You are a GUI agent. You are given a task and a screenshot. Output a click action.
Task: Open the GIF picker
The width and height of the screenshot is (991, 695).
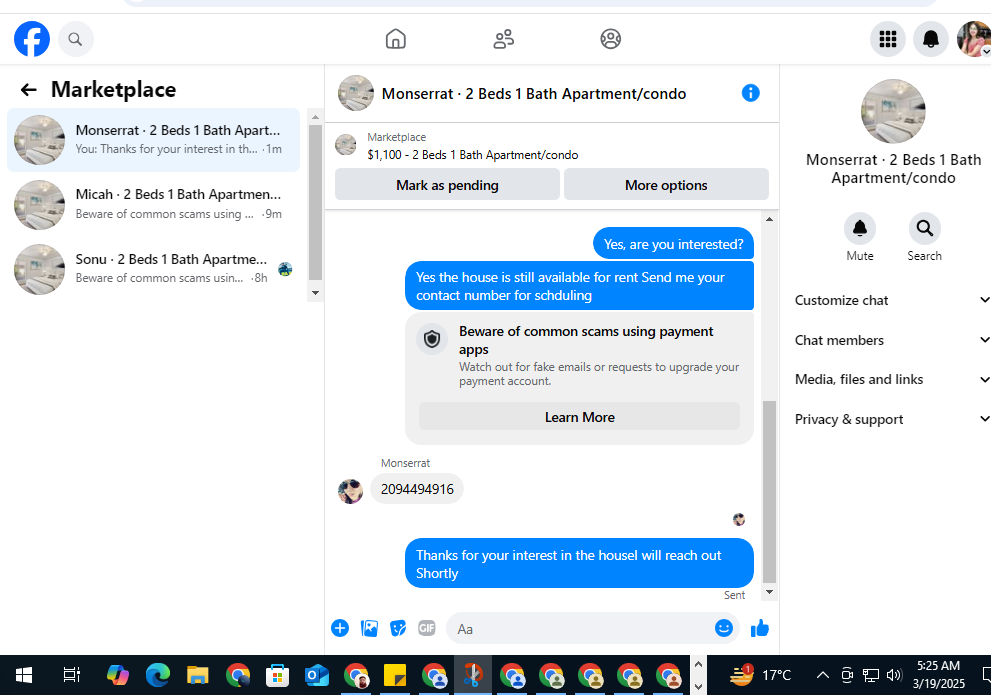click(427, 628)
